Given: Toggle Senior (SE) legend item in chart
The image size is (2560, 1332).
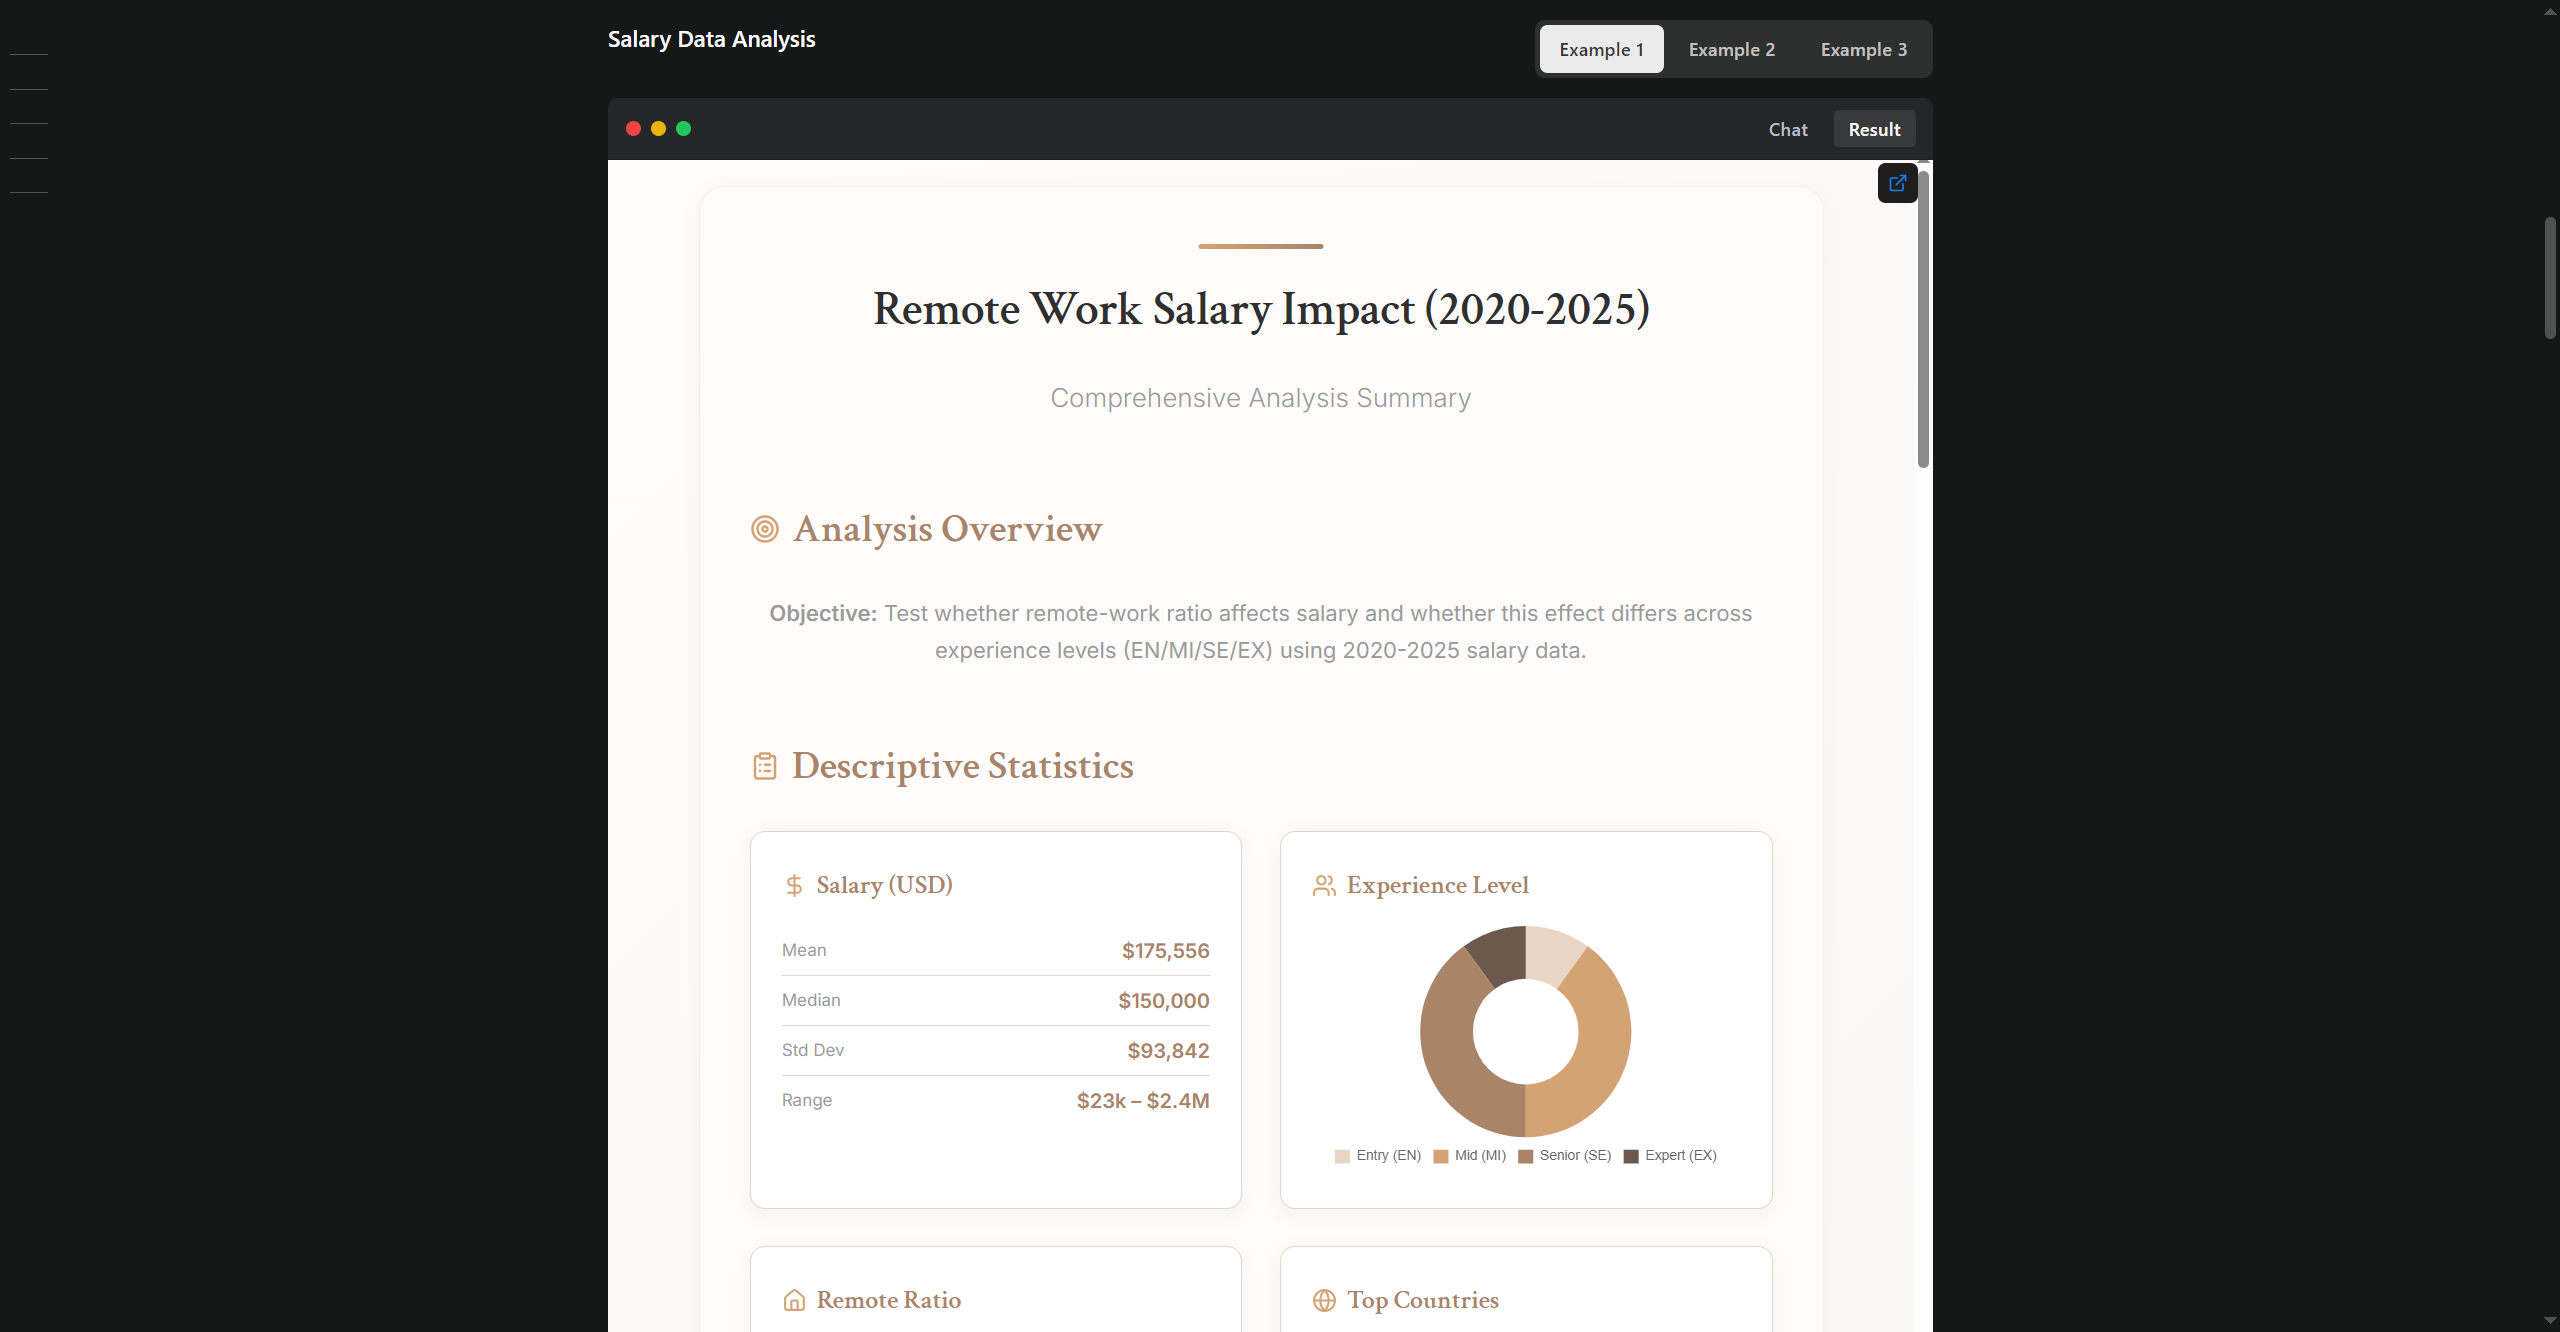Looking at the screenshot, I should (x=1565, y=1156).
